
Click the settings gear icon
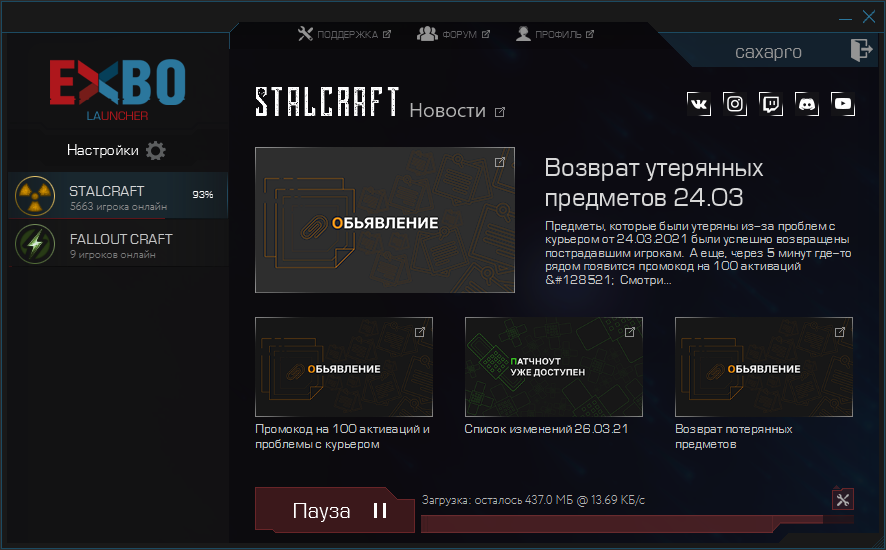(156, 150)
